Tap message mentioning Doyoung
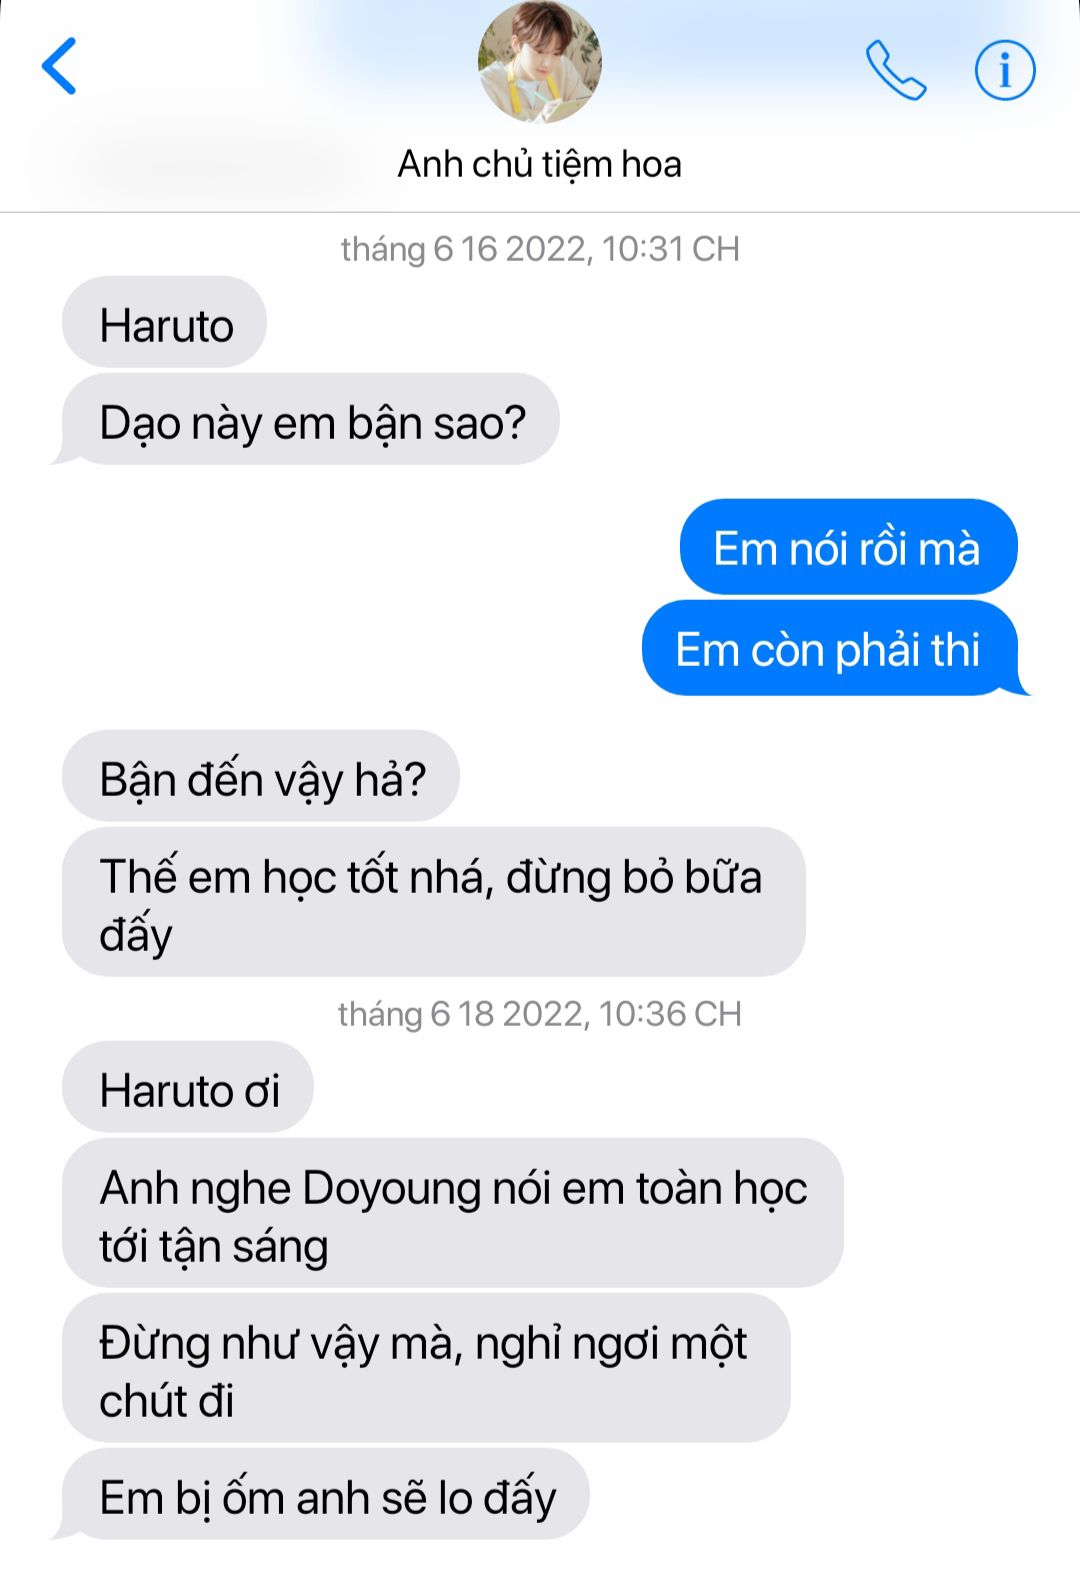The height and width of the screenshot is (1571, 1080). pos(453,1213)
